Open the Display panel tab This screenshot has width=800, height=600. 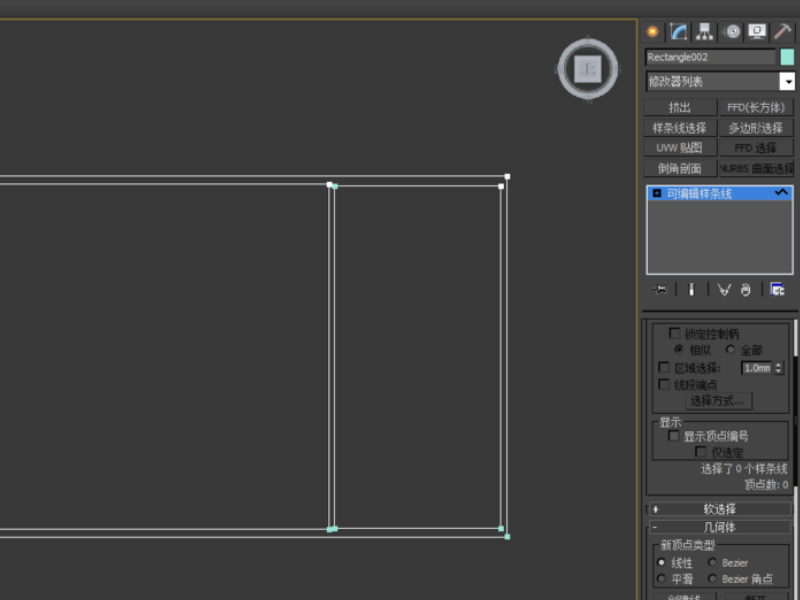pyautogui.click(x=757, y=32)
